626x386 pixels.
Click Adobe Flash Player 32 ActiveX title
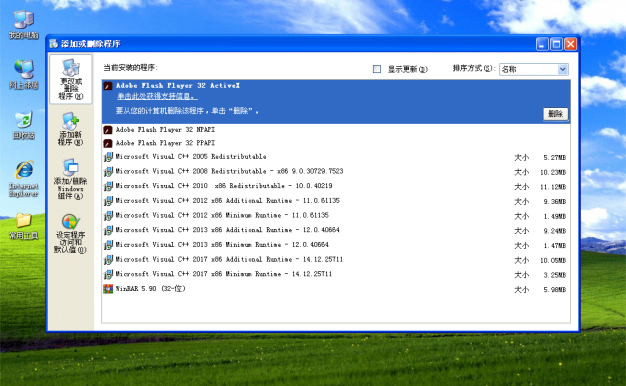click(178, 85)
